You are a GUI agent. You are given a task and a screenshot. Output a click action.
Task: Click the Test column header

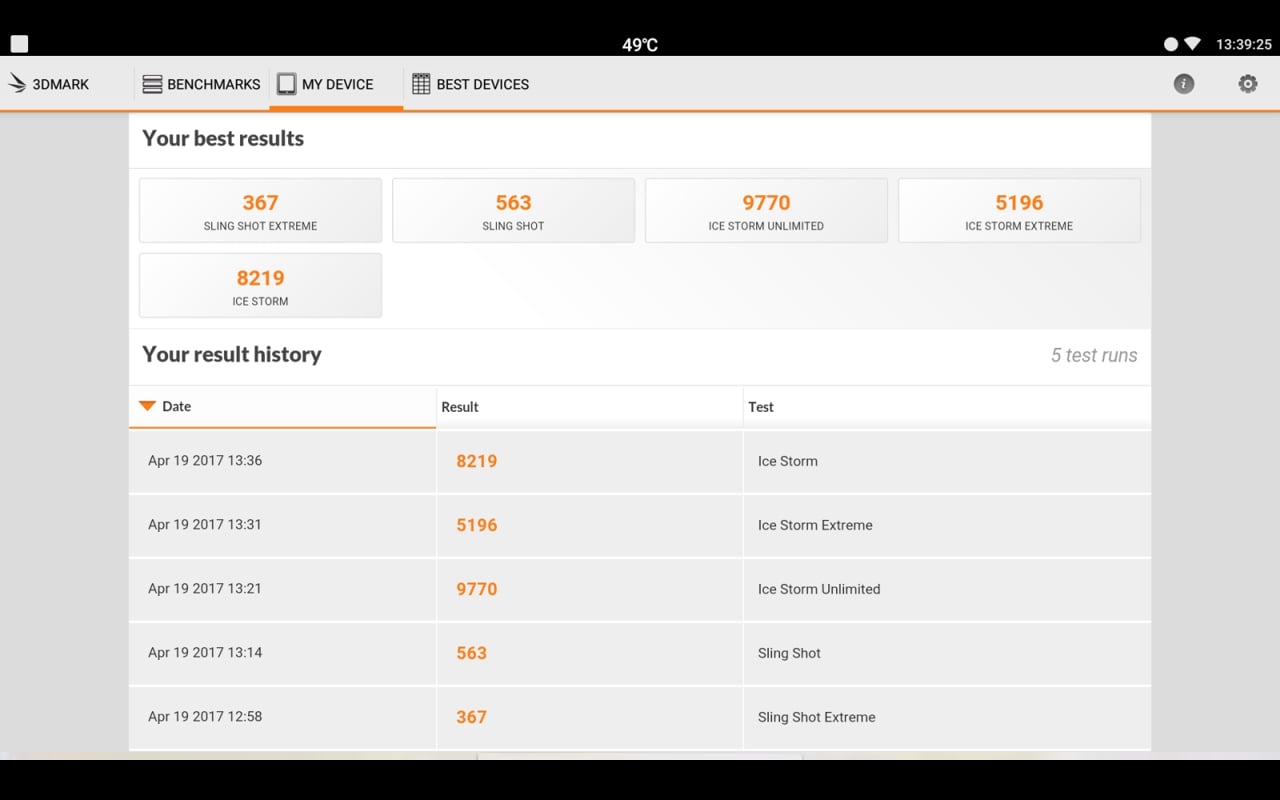pyautogui.click(x=947, y=407)
